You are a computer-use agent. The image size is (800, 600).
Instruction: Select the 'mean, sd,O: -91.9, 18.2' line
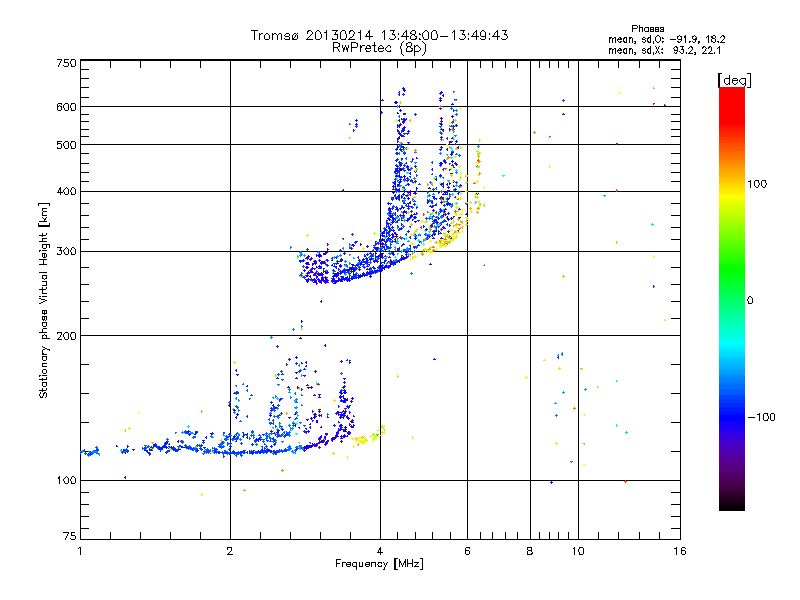pyautogui.click(x=666, y=39)
